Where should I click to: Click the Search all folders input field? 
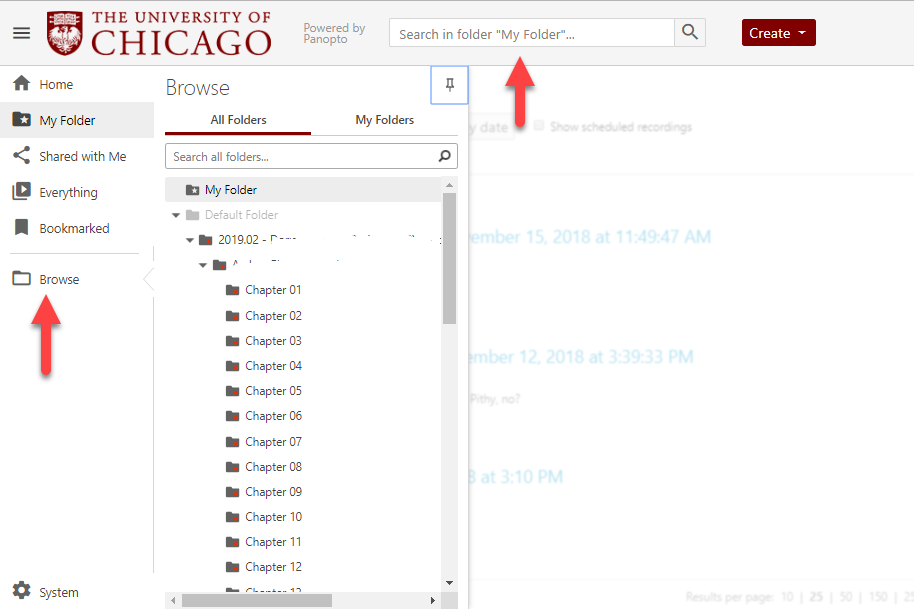click(x=300, y=157)
